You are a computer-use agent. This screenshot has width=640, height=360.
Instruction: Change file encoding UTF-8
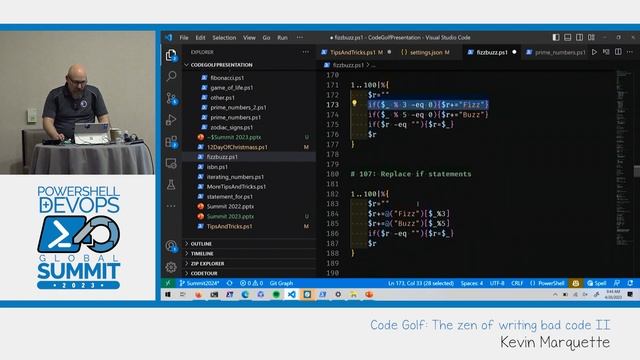click(x=497, y=283)
